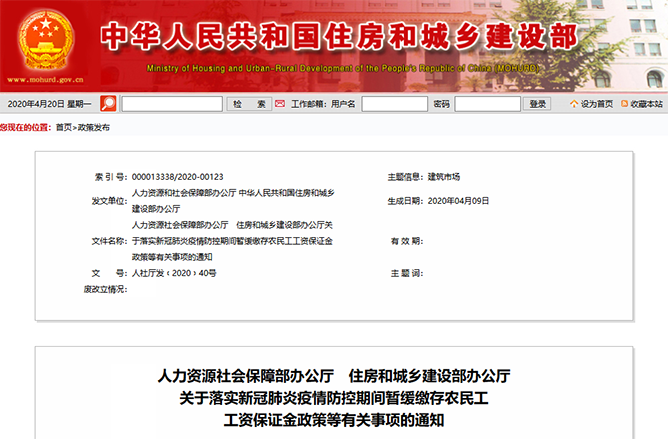Click the home icon beside 设为首页
Viewport: 668px width, 439px height.
point(574,104)
